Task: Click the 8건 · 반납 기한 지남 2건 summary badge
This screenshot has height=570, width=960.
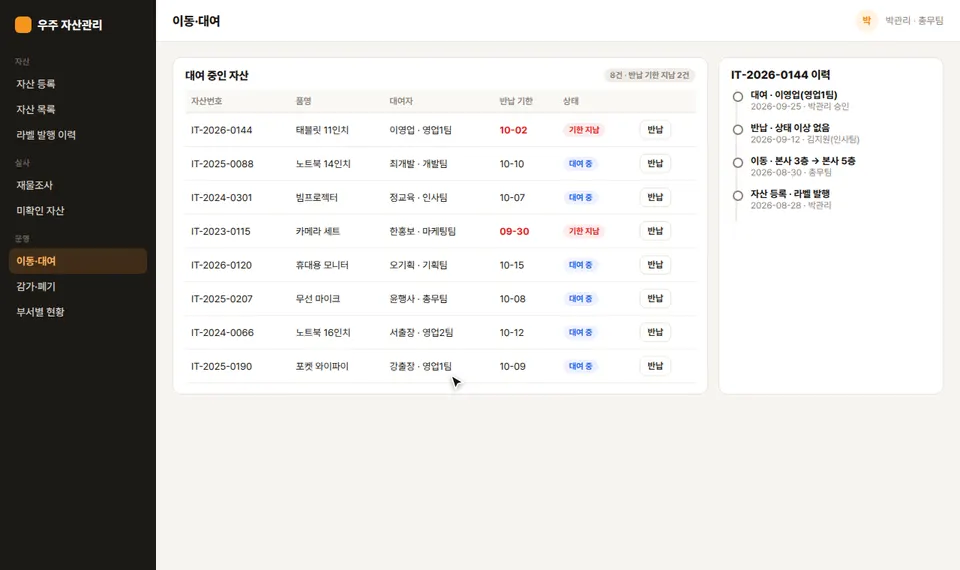Action: coord(649,75)
